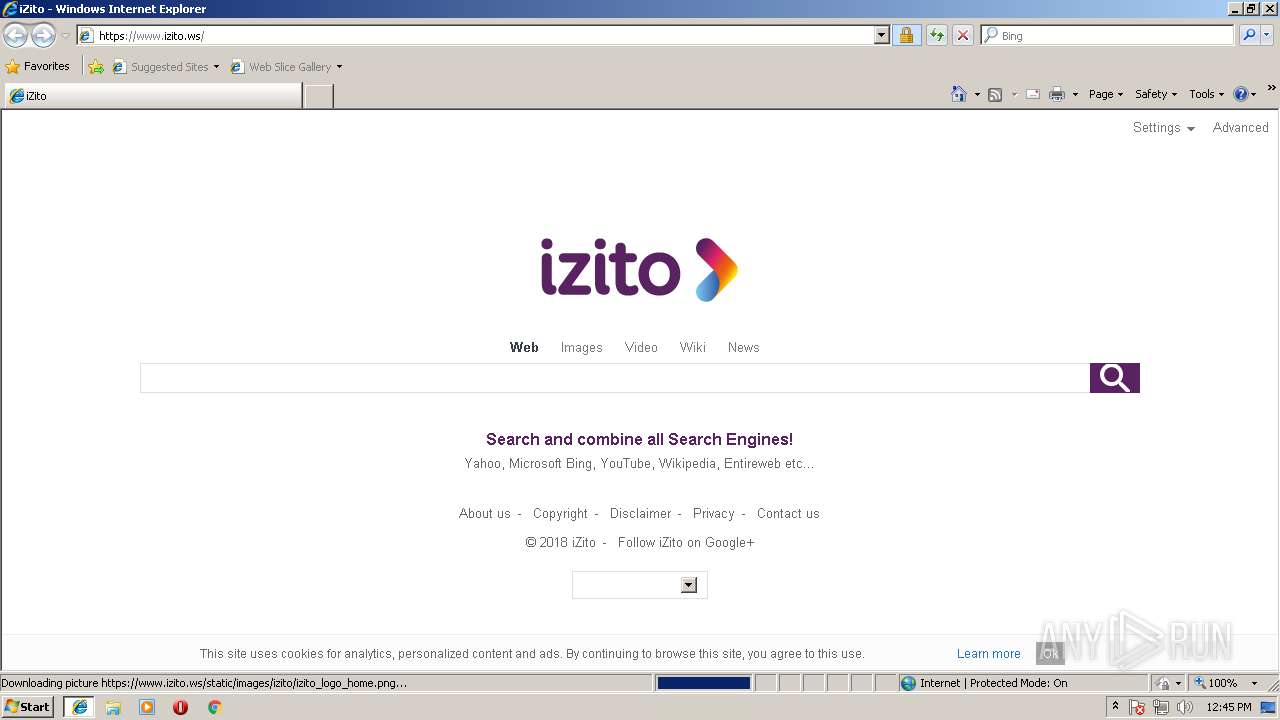Open Opera icon in taskbar

[181, 707]
